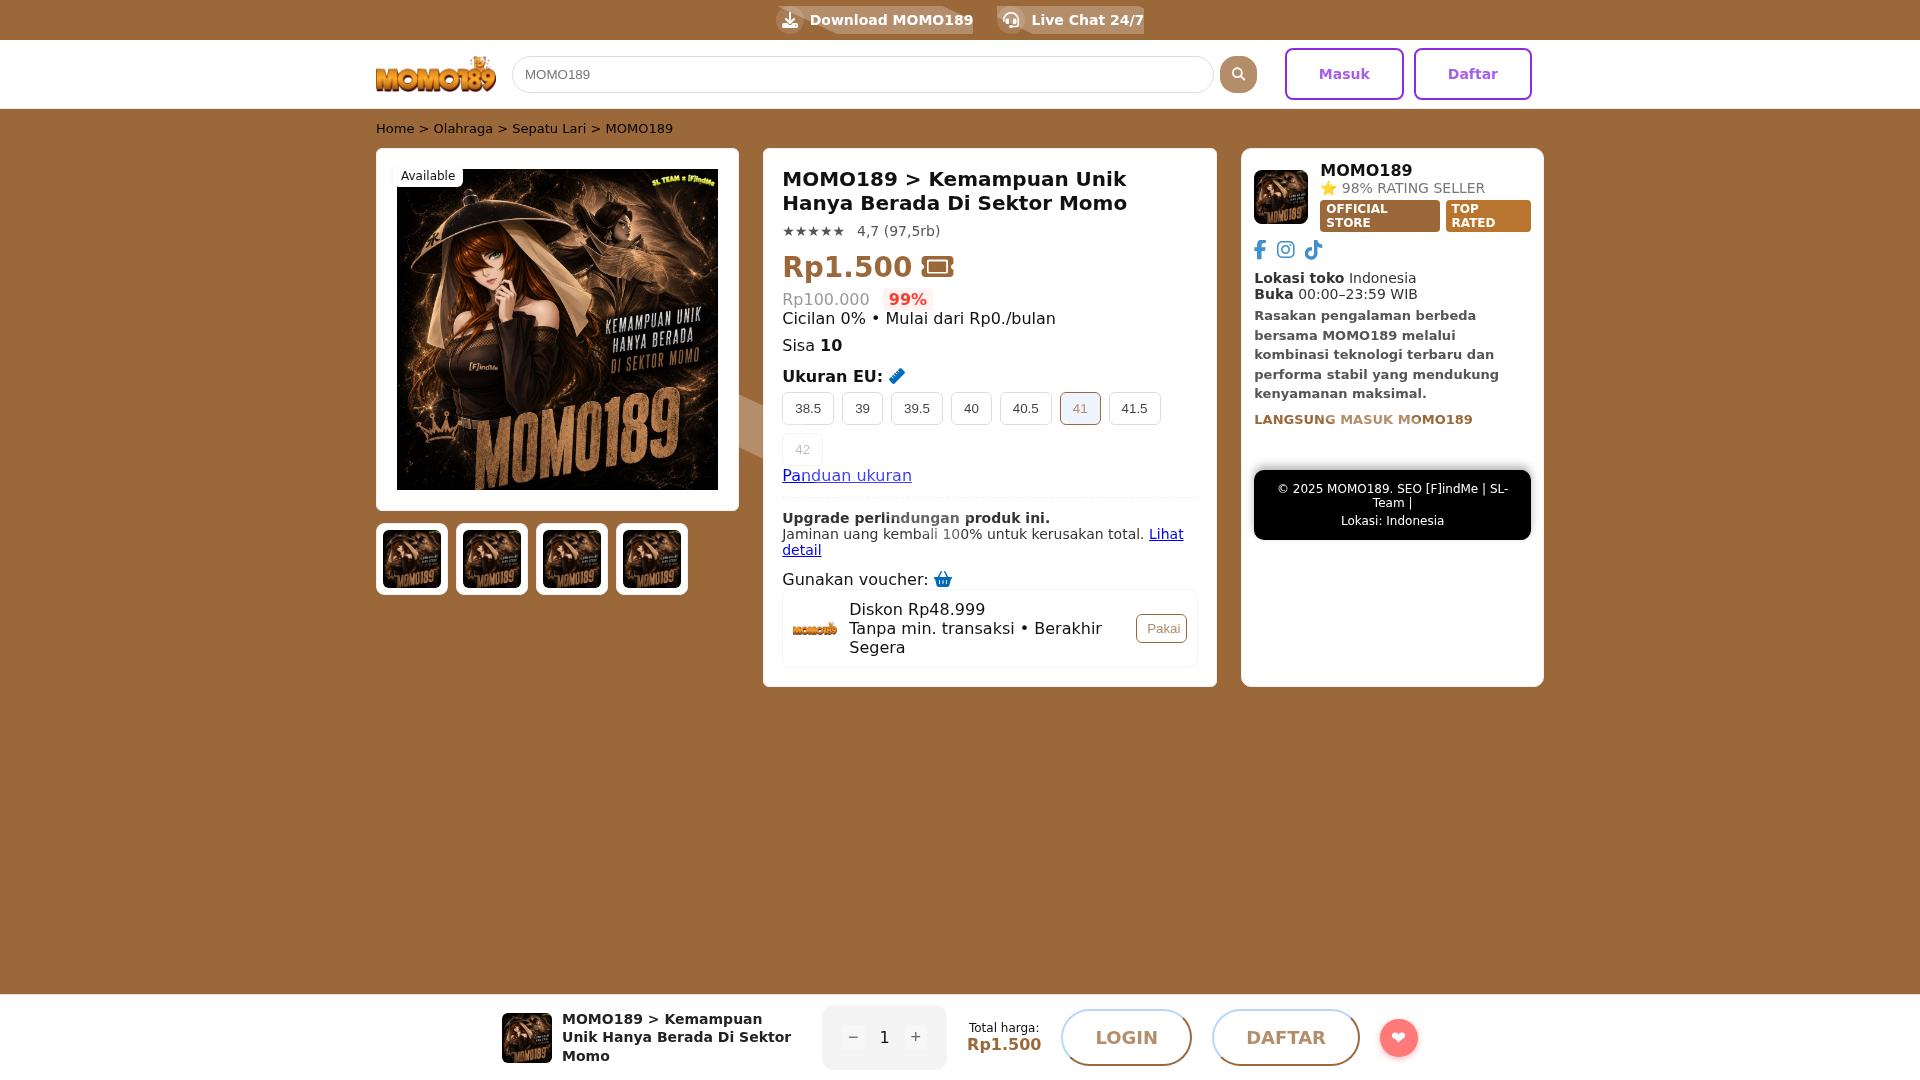Click the DAFTAR button in bottom bar
This screenshot has height=1080, width=1920.
point(1286,1038)
